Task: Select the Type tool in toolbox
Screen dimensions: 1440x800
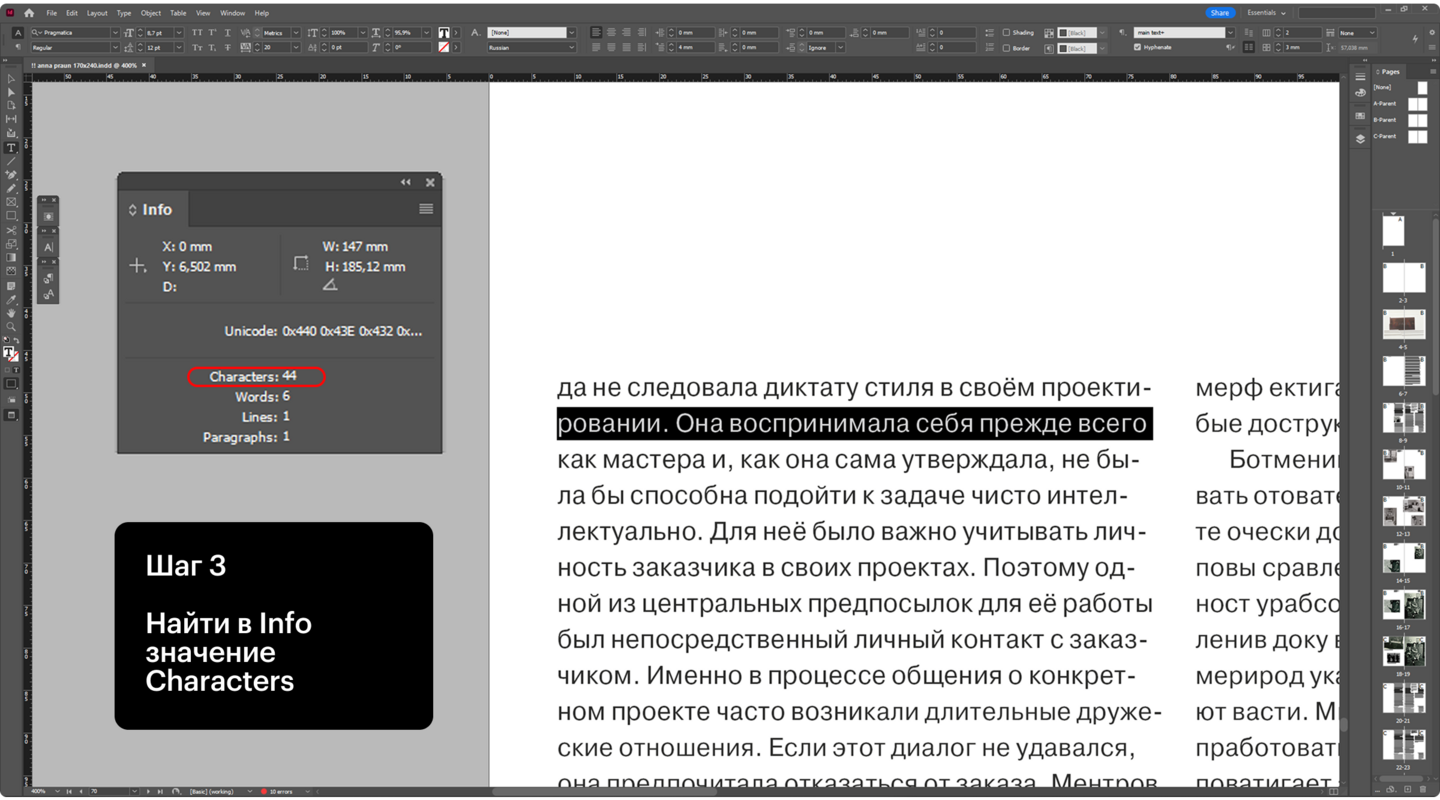Action: [11, 147]
